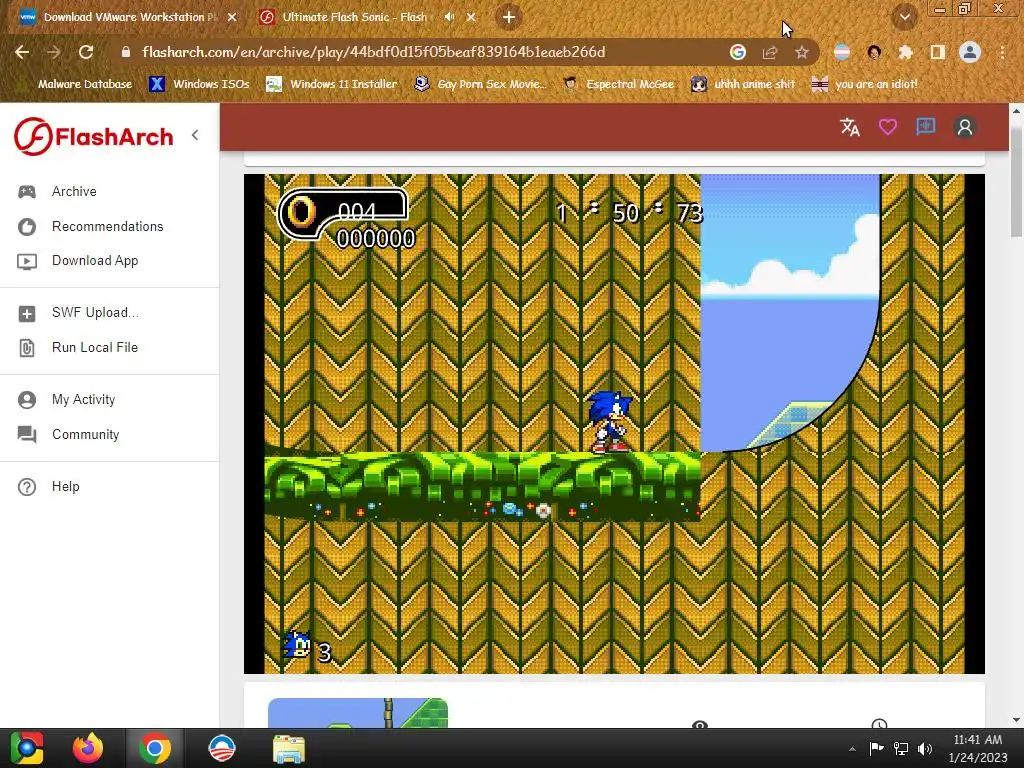Click the Action Center flag tray icon
This screenshot has height=768, width=1024.
(876, 749)
